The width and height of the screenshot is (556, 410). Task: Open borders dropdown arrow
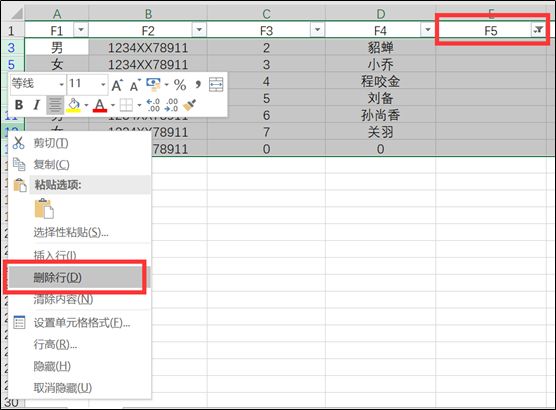tap(139, 105)
